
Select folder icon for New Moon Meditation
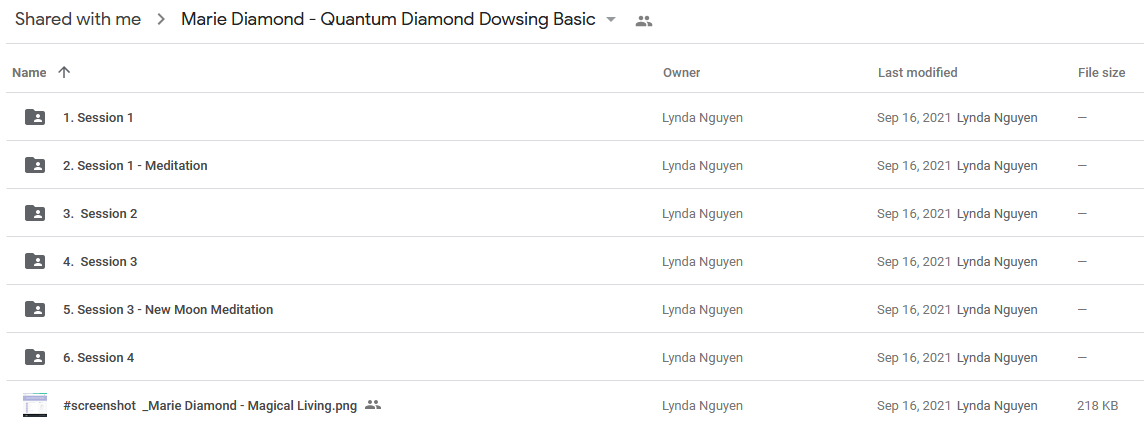[35, 310]
